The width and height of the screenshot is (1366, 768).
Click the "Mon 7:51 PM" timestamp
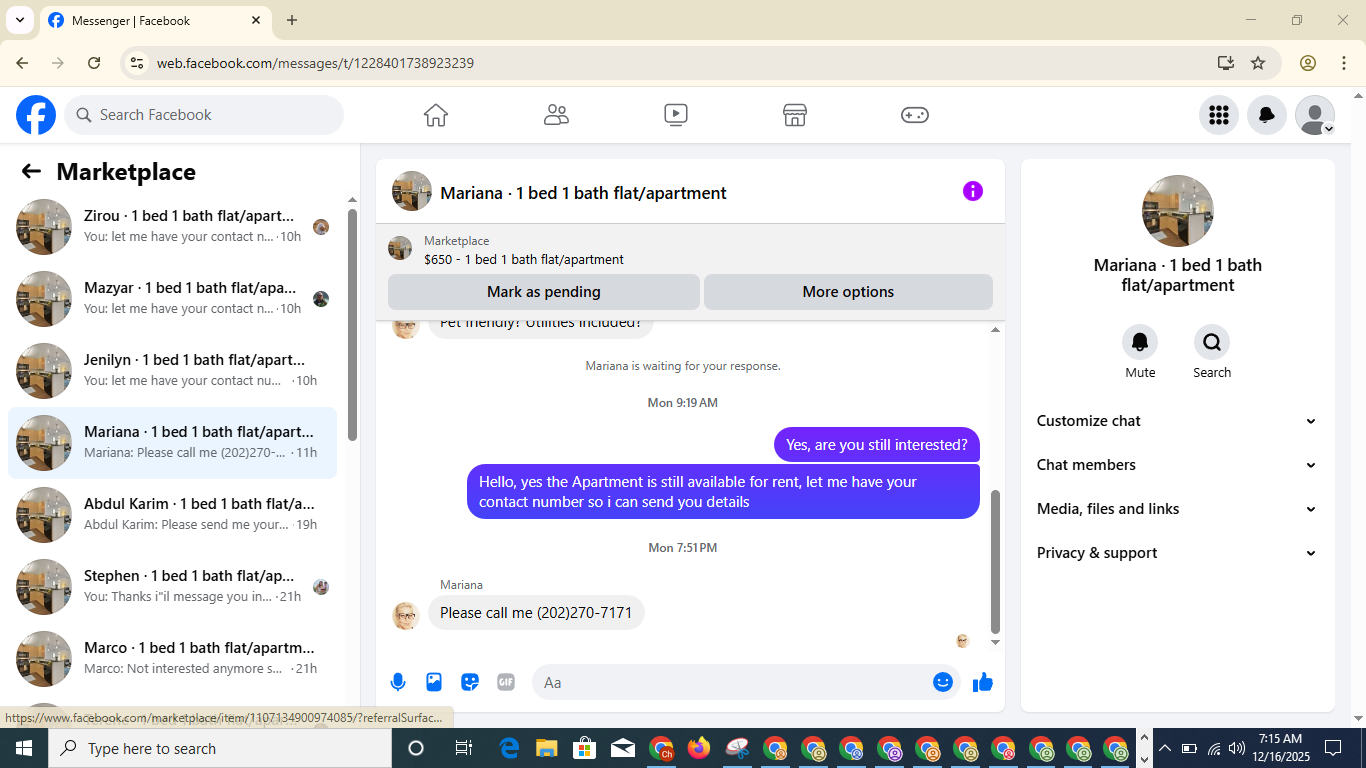[x=683, y=548]
